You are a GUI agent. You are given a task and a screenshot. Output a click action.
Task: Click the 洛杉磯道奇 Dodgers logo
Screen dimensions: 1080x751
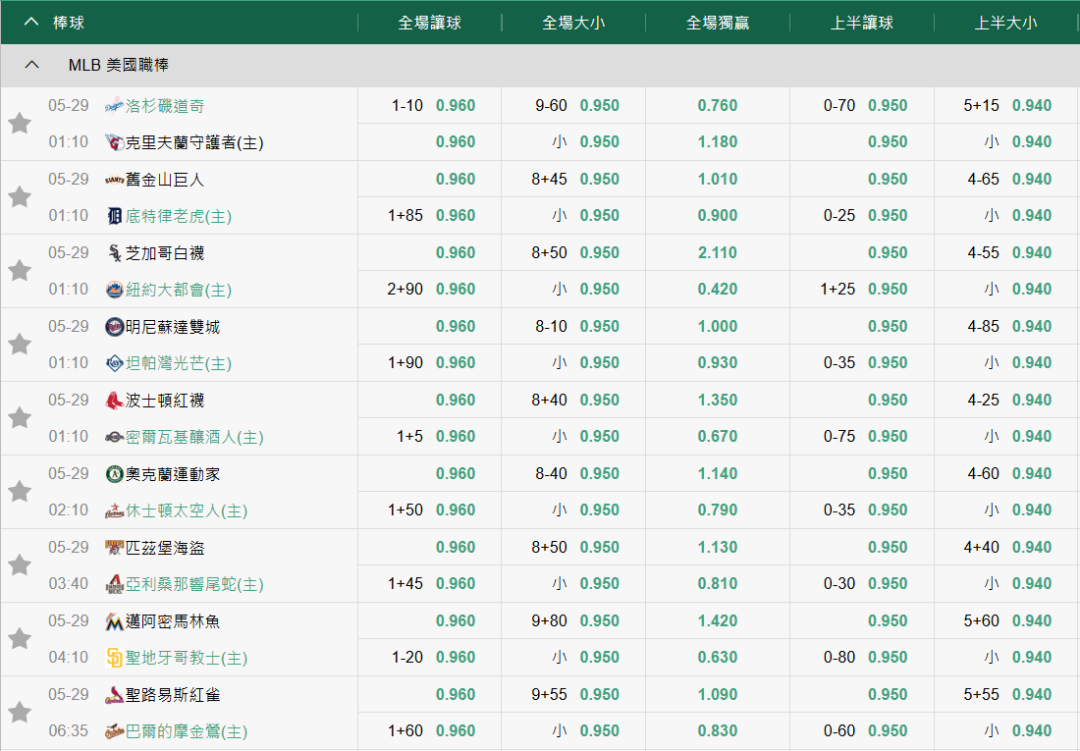[114, 105]
